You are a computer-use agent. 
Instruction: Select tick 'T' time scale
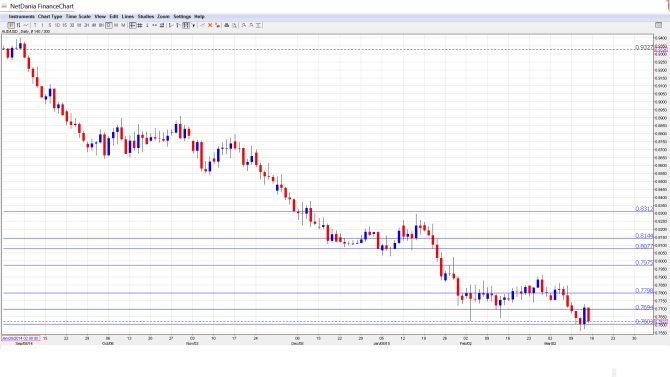pyautogui.click(x=35, y=25)
